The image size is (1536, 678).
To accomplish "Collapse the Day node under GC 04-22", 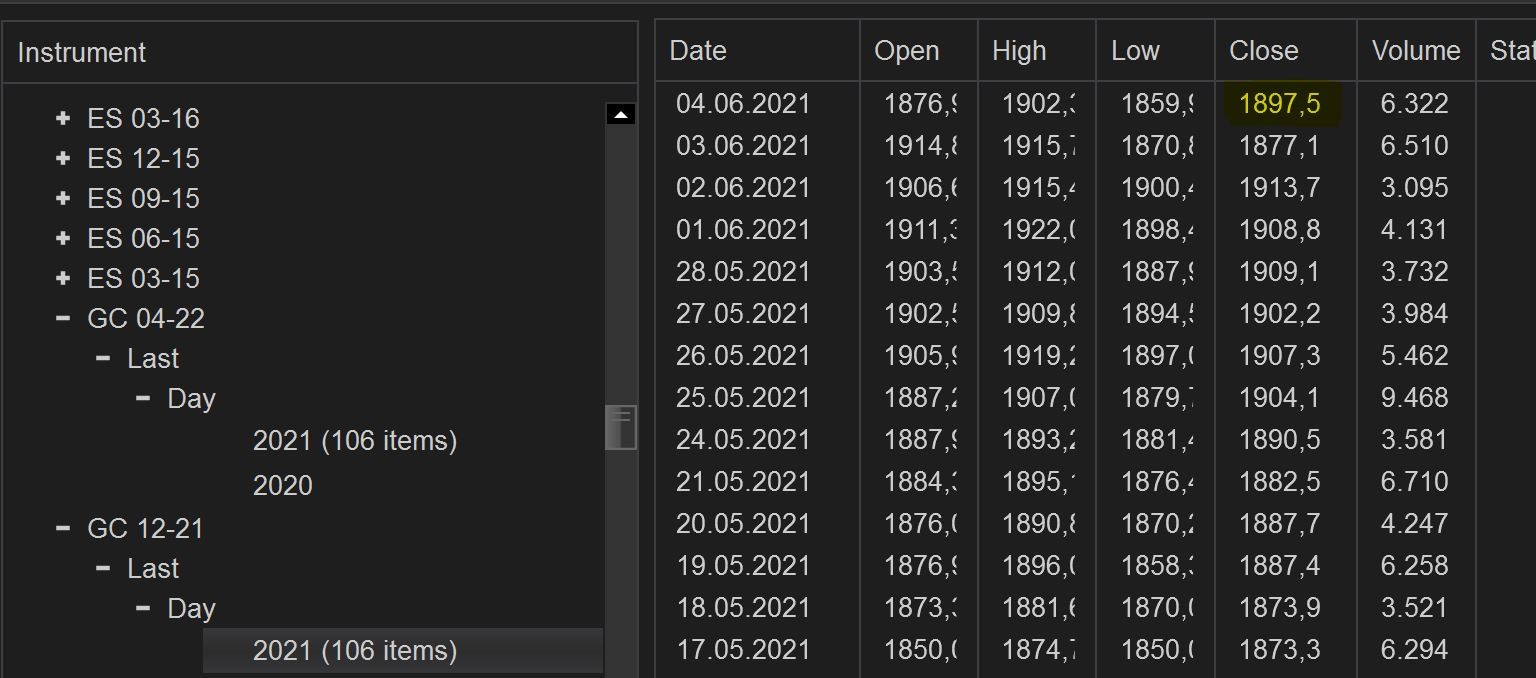I will (143, 398).
